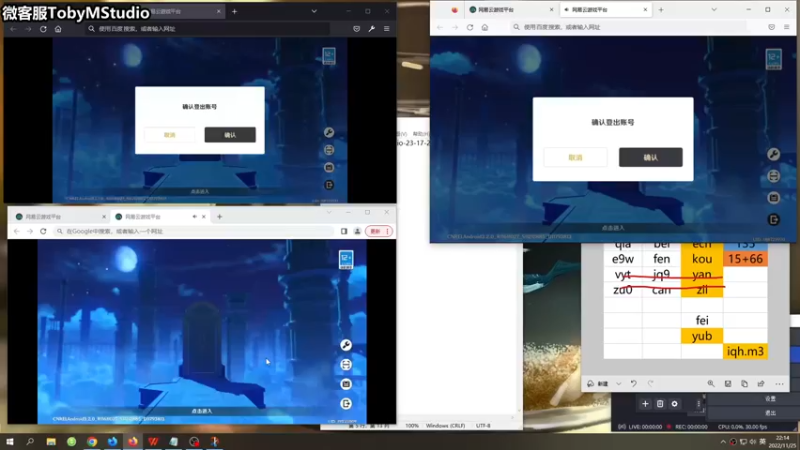The image size is (800, 450).
Task: Share the snip with the share icon
Action: (761, 384)
